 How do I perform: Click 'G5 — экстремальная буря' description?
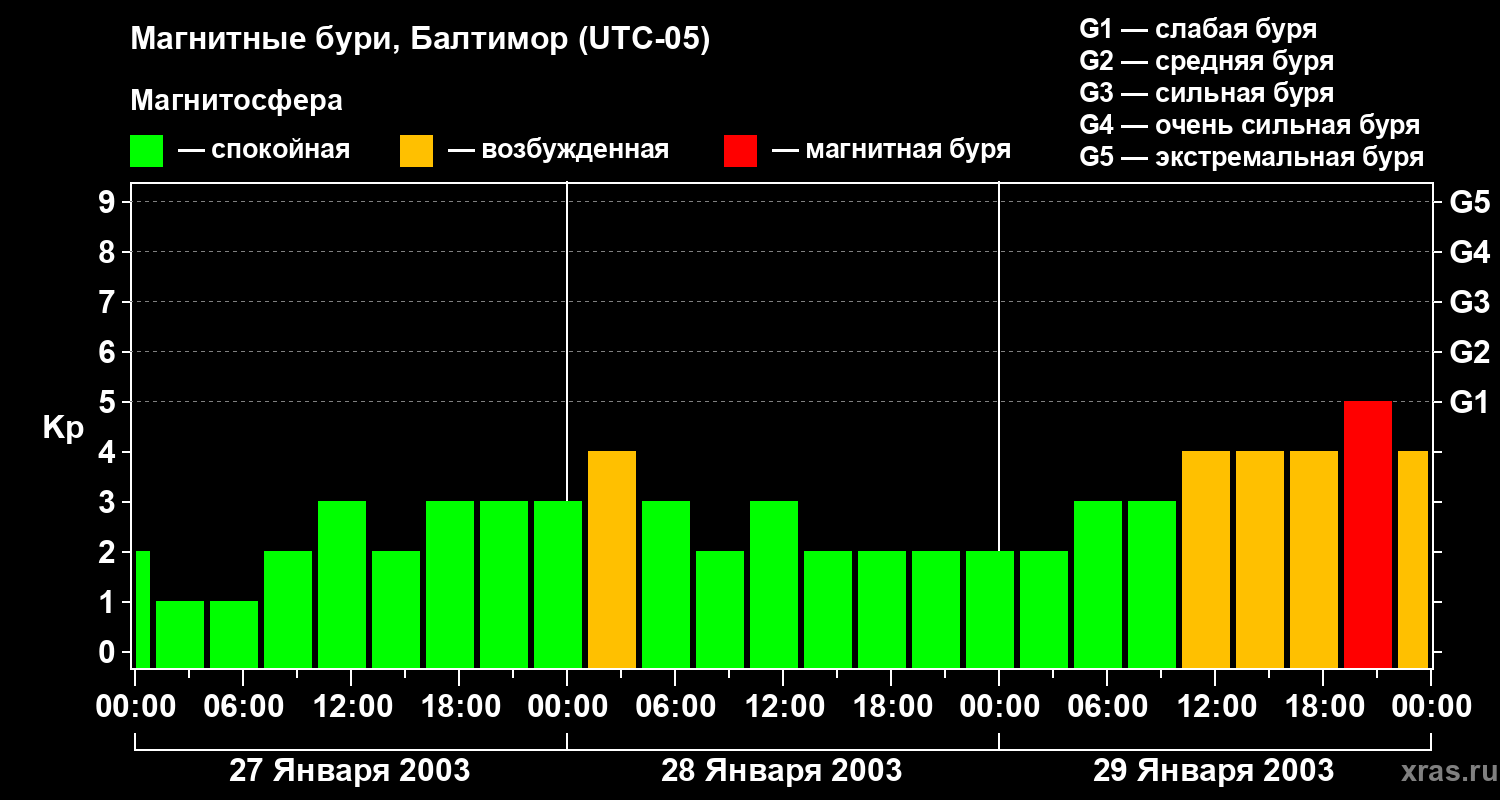[1252, 157]
